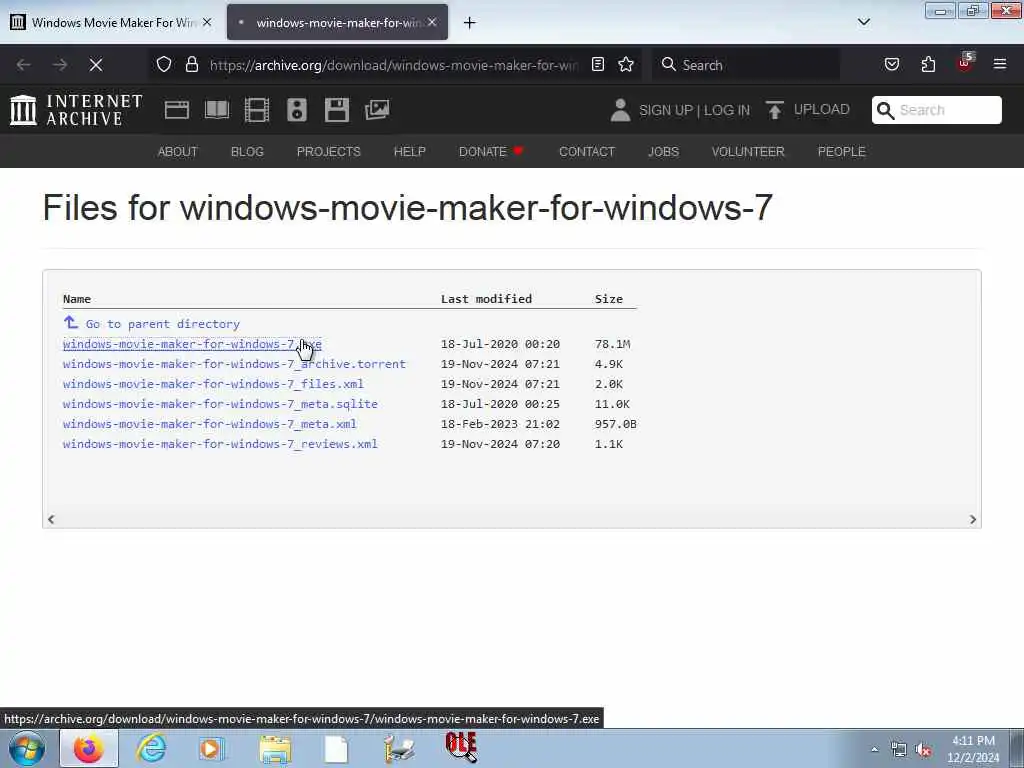This screenshot has width=1024, height=768.
Task: Open taskbar clock showing 4:11 PM
Action: pyautogui.click(x=973, y=749)
